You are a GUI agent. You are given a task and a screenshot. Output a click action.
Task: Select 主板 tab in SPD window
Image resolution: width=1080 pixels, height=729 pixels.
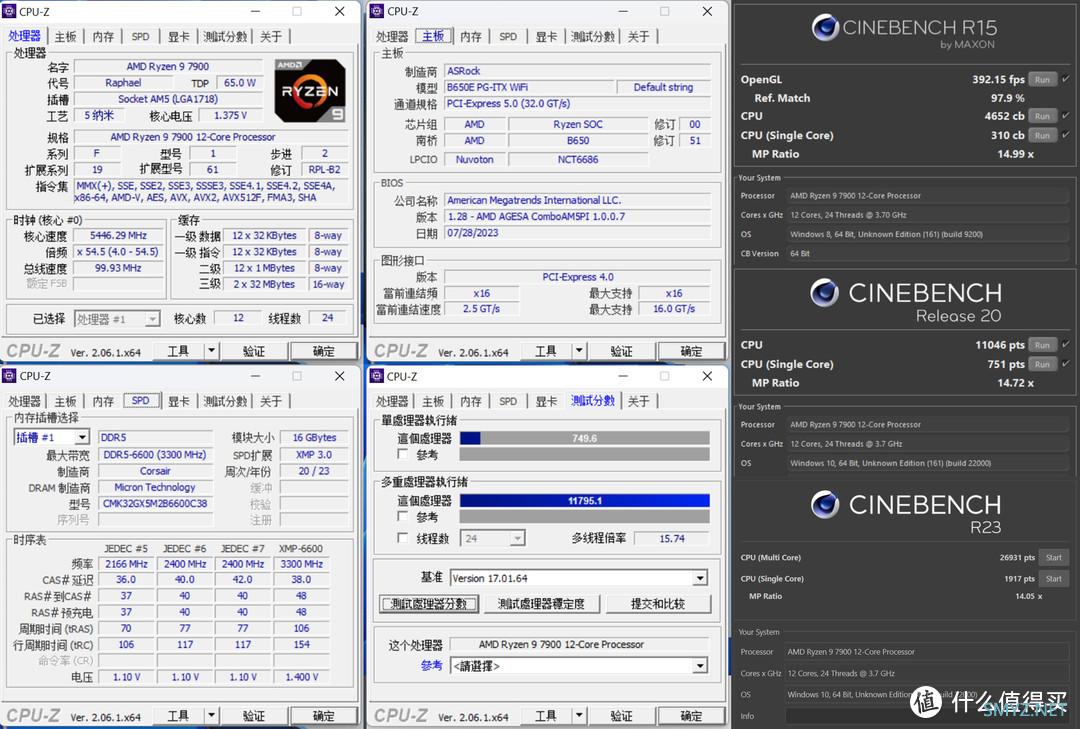point(65,401)
